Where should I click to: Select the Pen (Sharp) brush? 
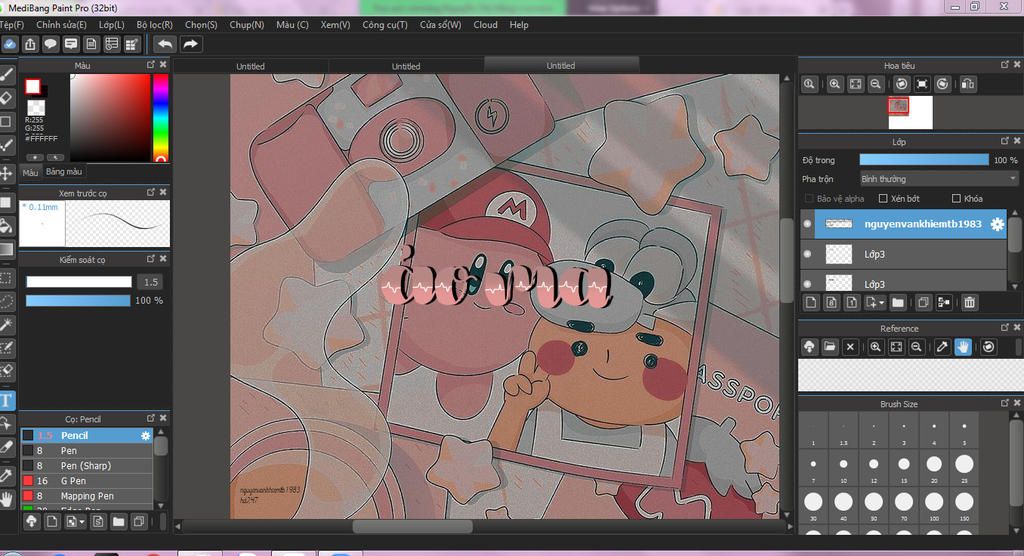tap(87, 465)
